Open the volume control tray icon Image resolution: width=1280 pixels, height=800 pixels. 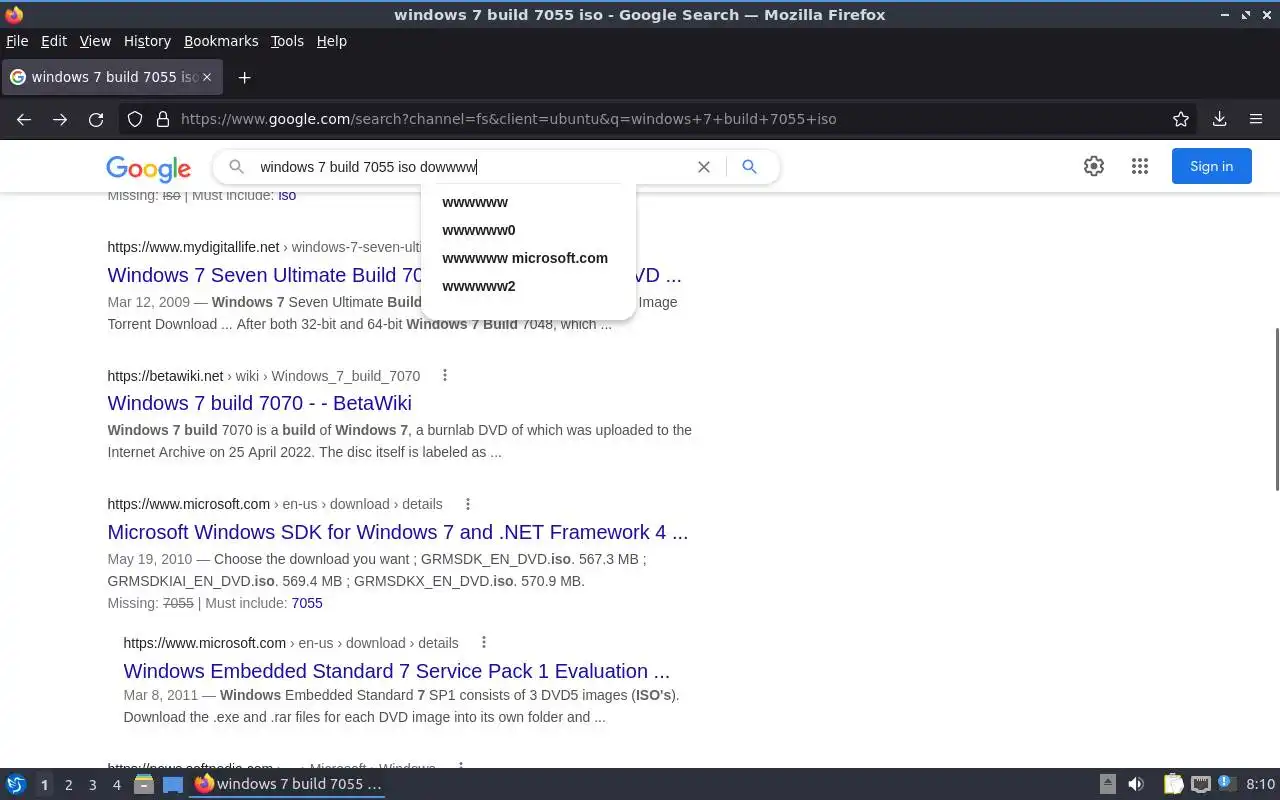[x=1136, y=784]
